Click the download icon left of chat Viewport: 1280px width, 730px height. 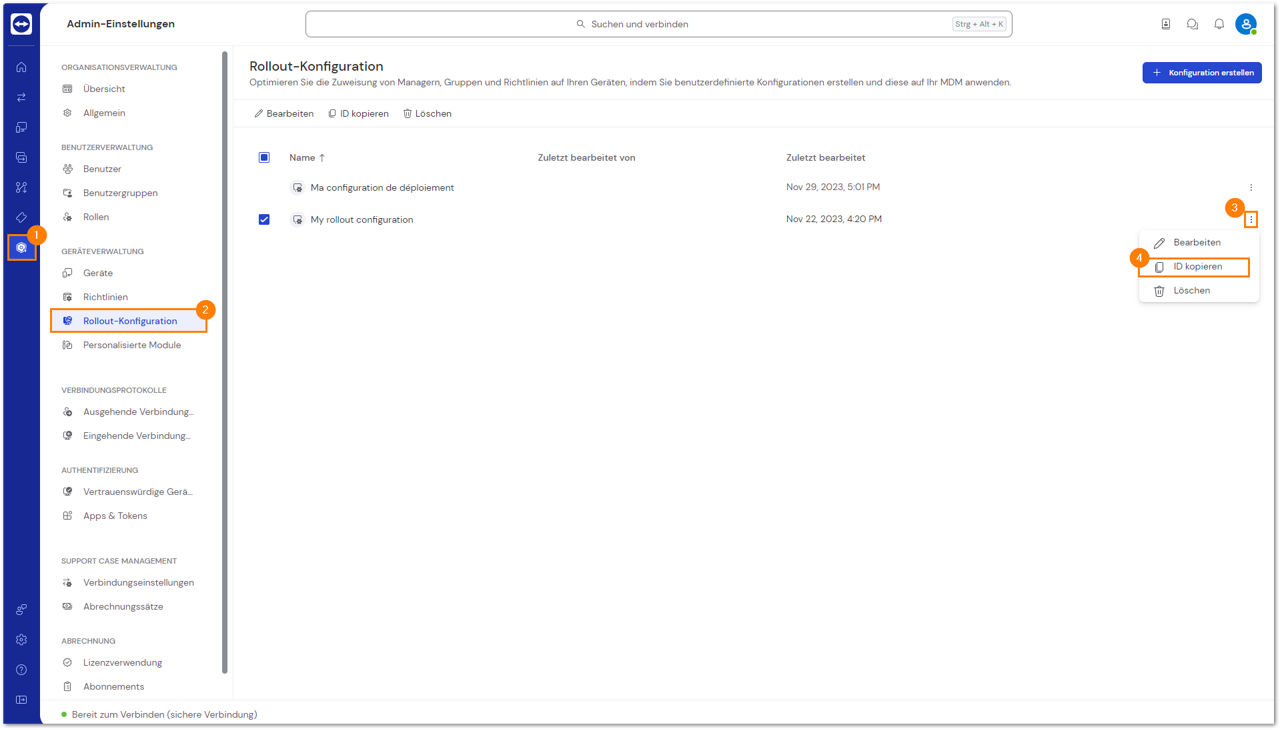[1166, 24]
